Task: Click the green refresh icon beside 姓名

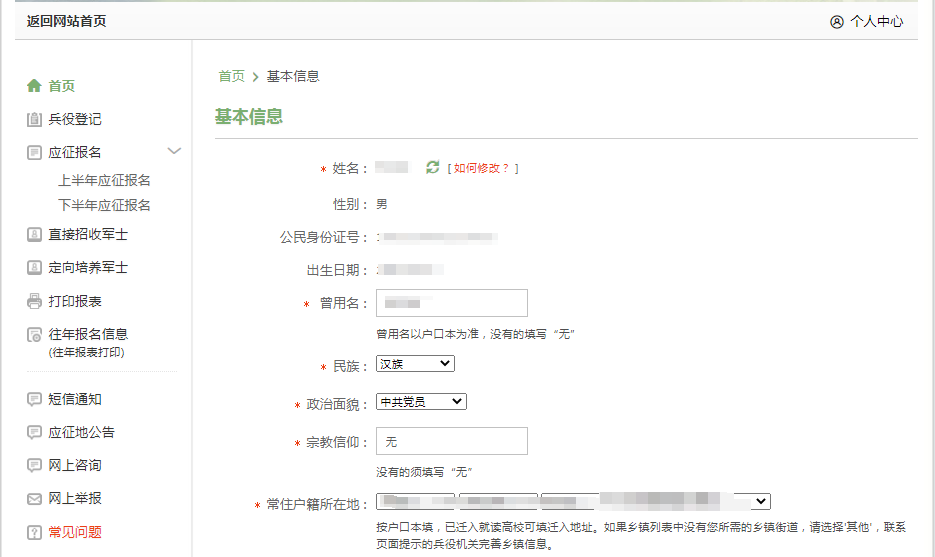Action: [432, 168]
